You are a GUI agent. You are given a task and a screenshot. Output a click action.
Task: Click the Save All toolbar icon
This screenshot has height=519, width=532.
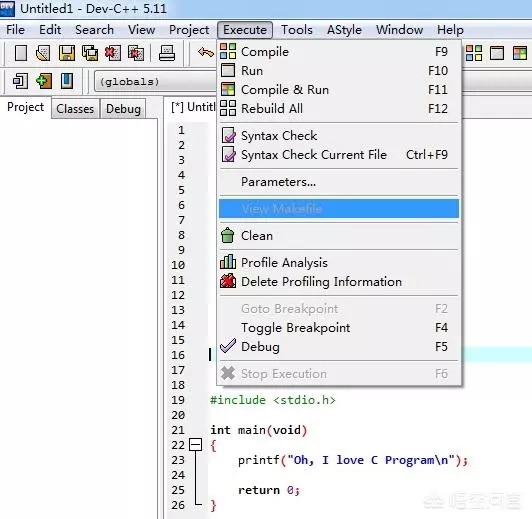(90, 53)
